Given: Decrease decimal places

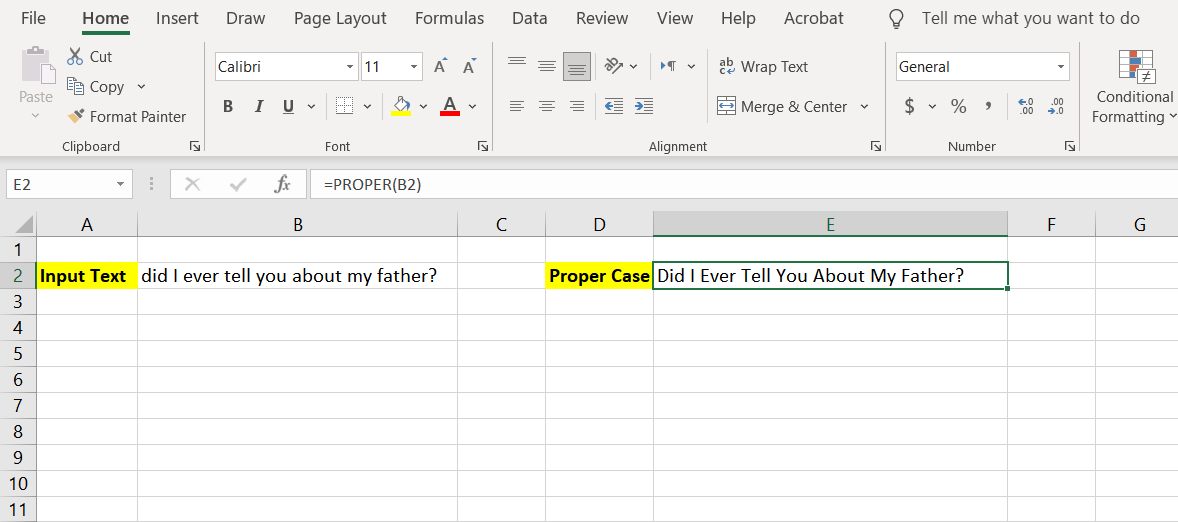Looking at the screenshot, I should click(1056, 106).
